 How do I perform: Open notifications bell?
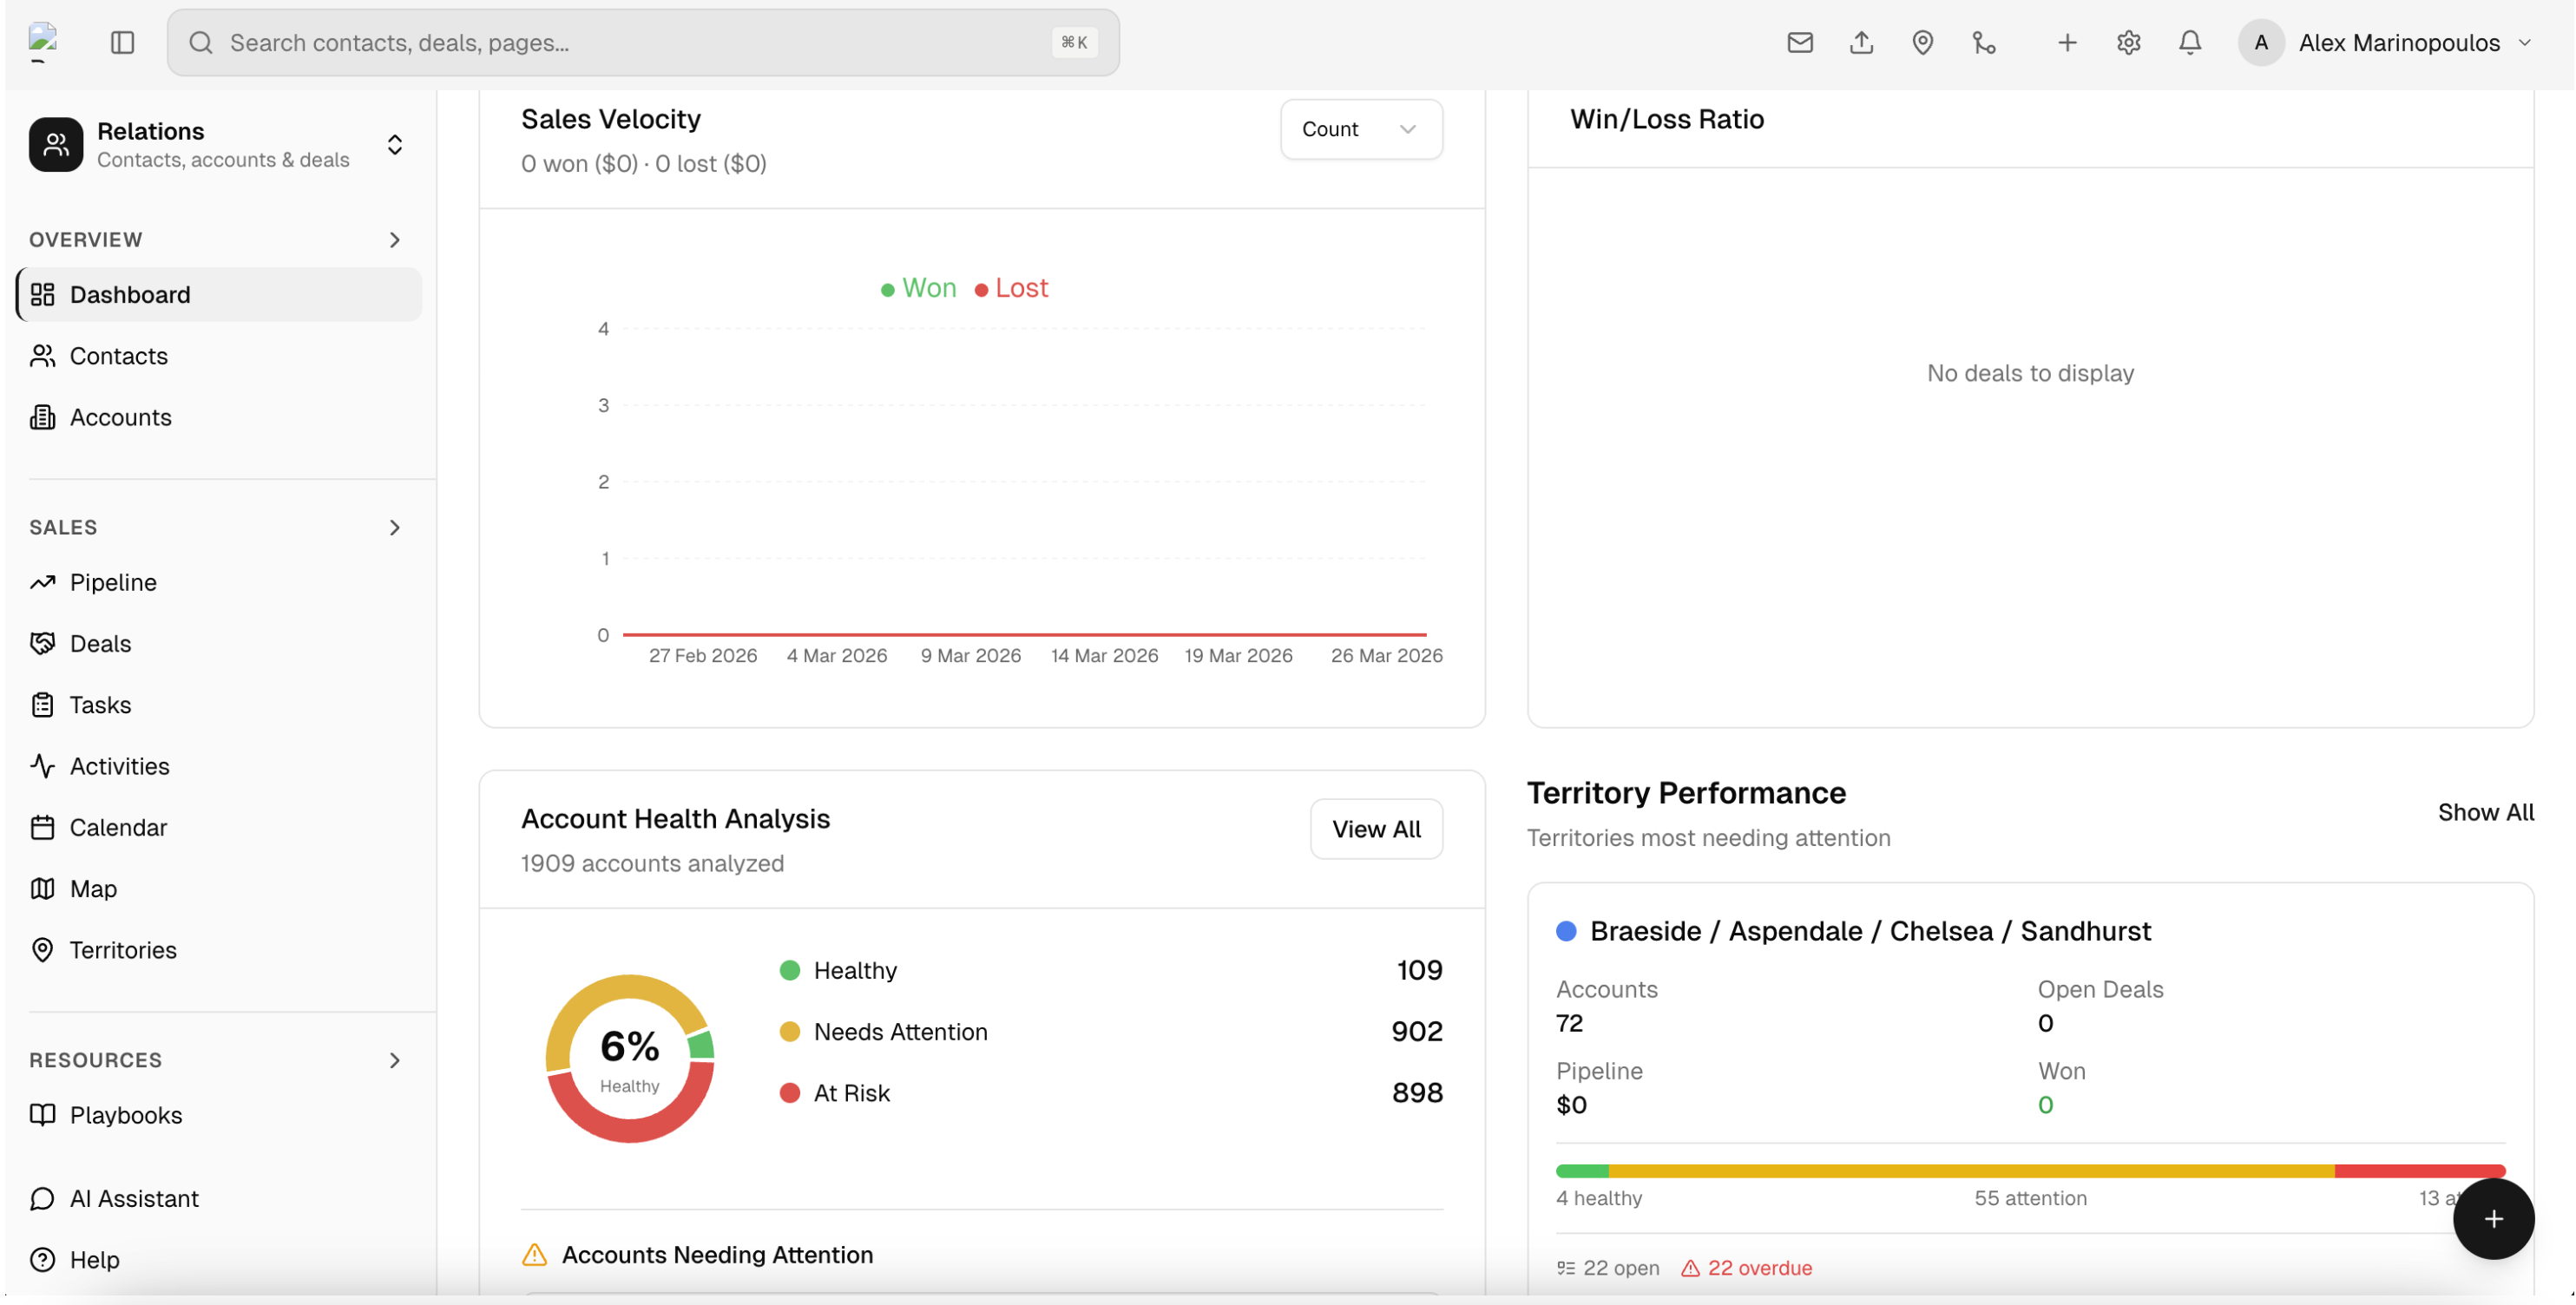point(2189,43)
